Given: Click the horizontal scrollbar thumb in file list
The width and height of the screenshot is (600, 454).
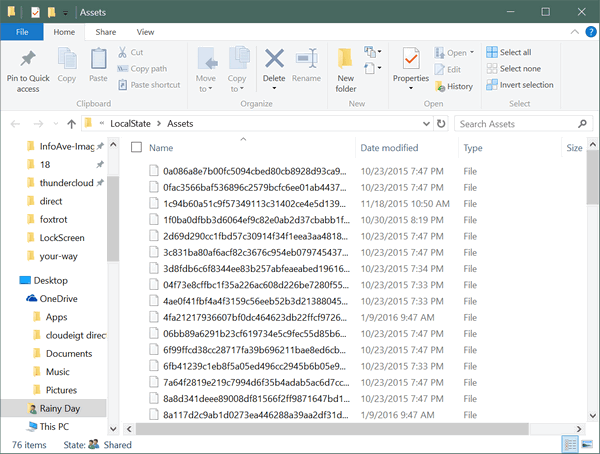Looking at the screenshot, I should tap(332, 429).
